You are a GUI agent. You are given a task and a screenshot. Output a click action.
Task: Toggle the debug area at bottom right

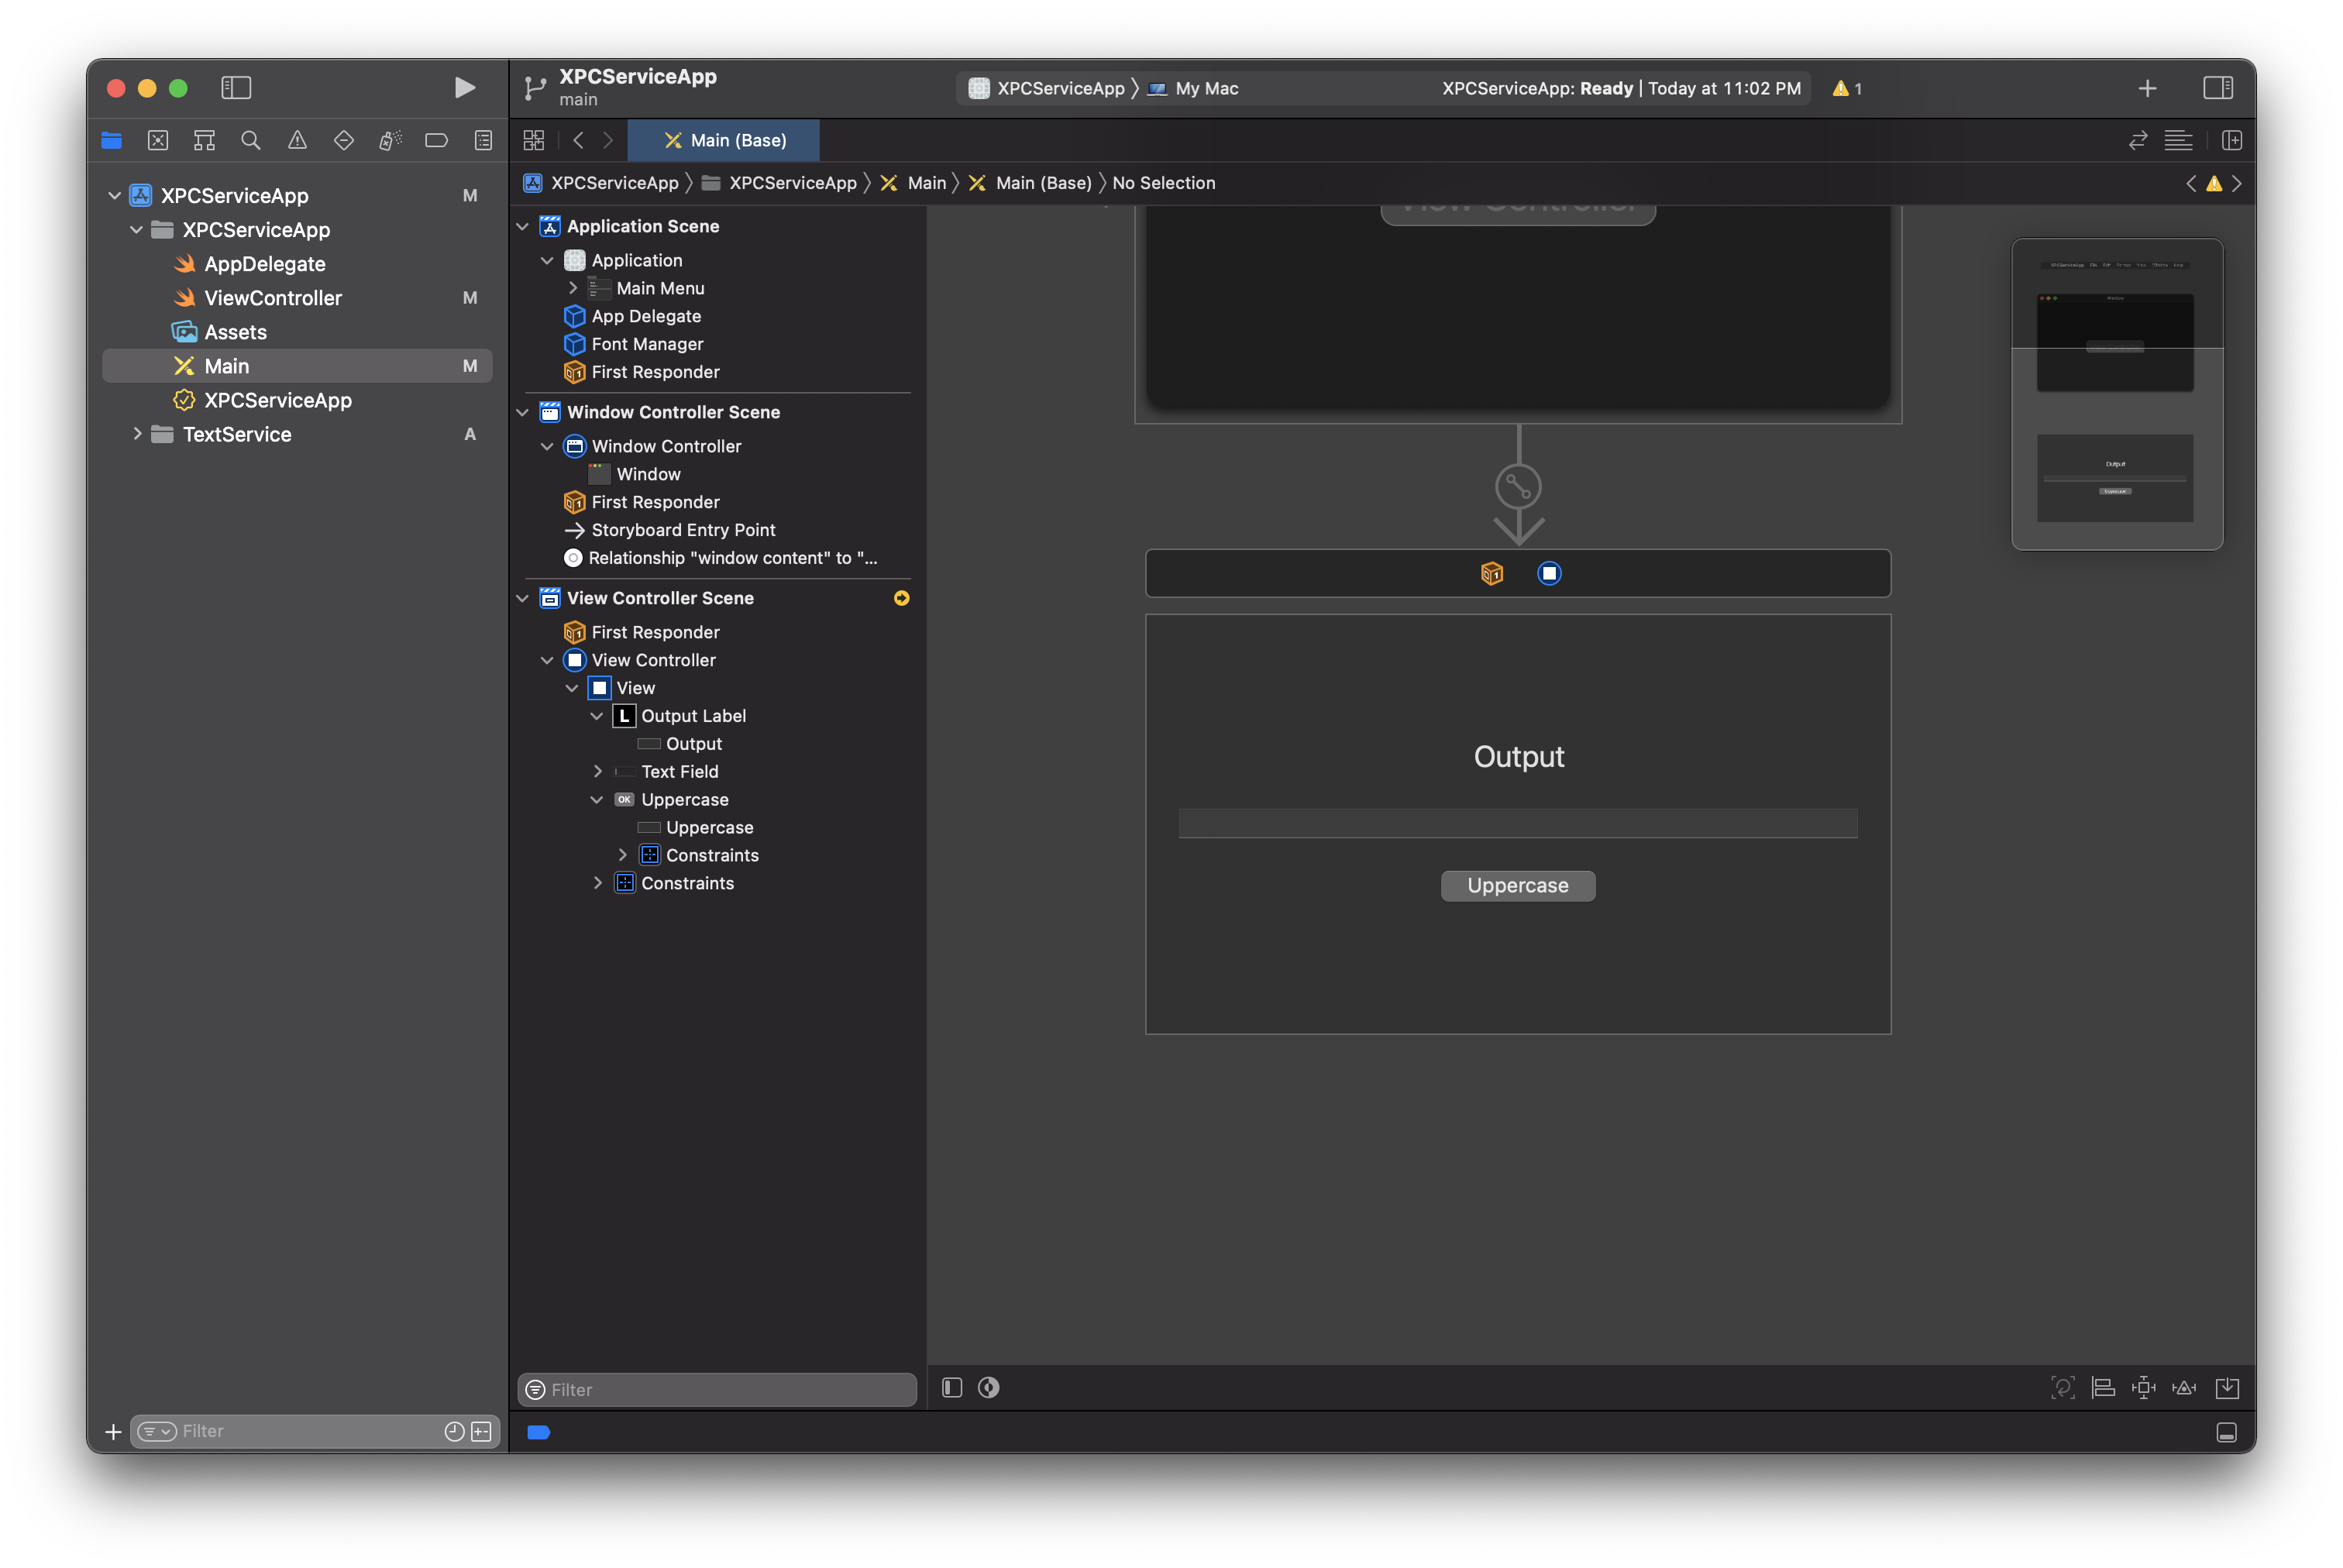[2226, 1433]
